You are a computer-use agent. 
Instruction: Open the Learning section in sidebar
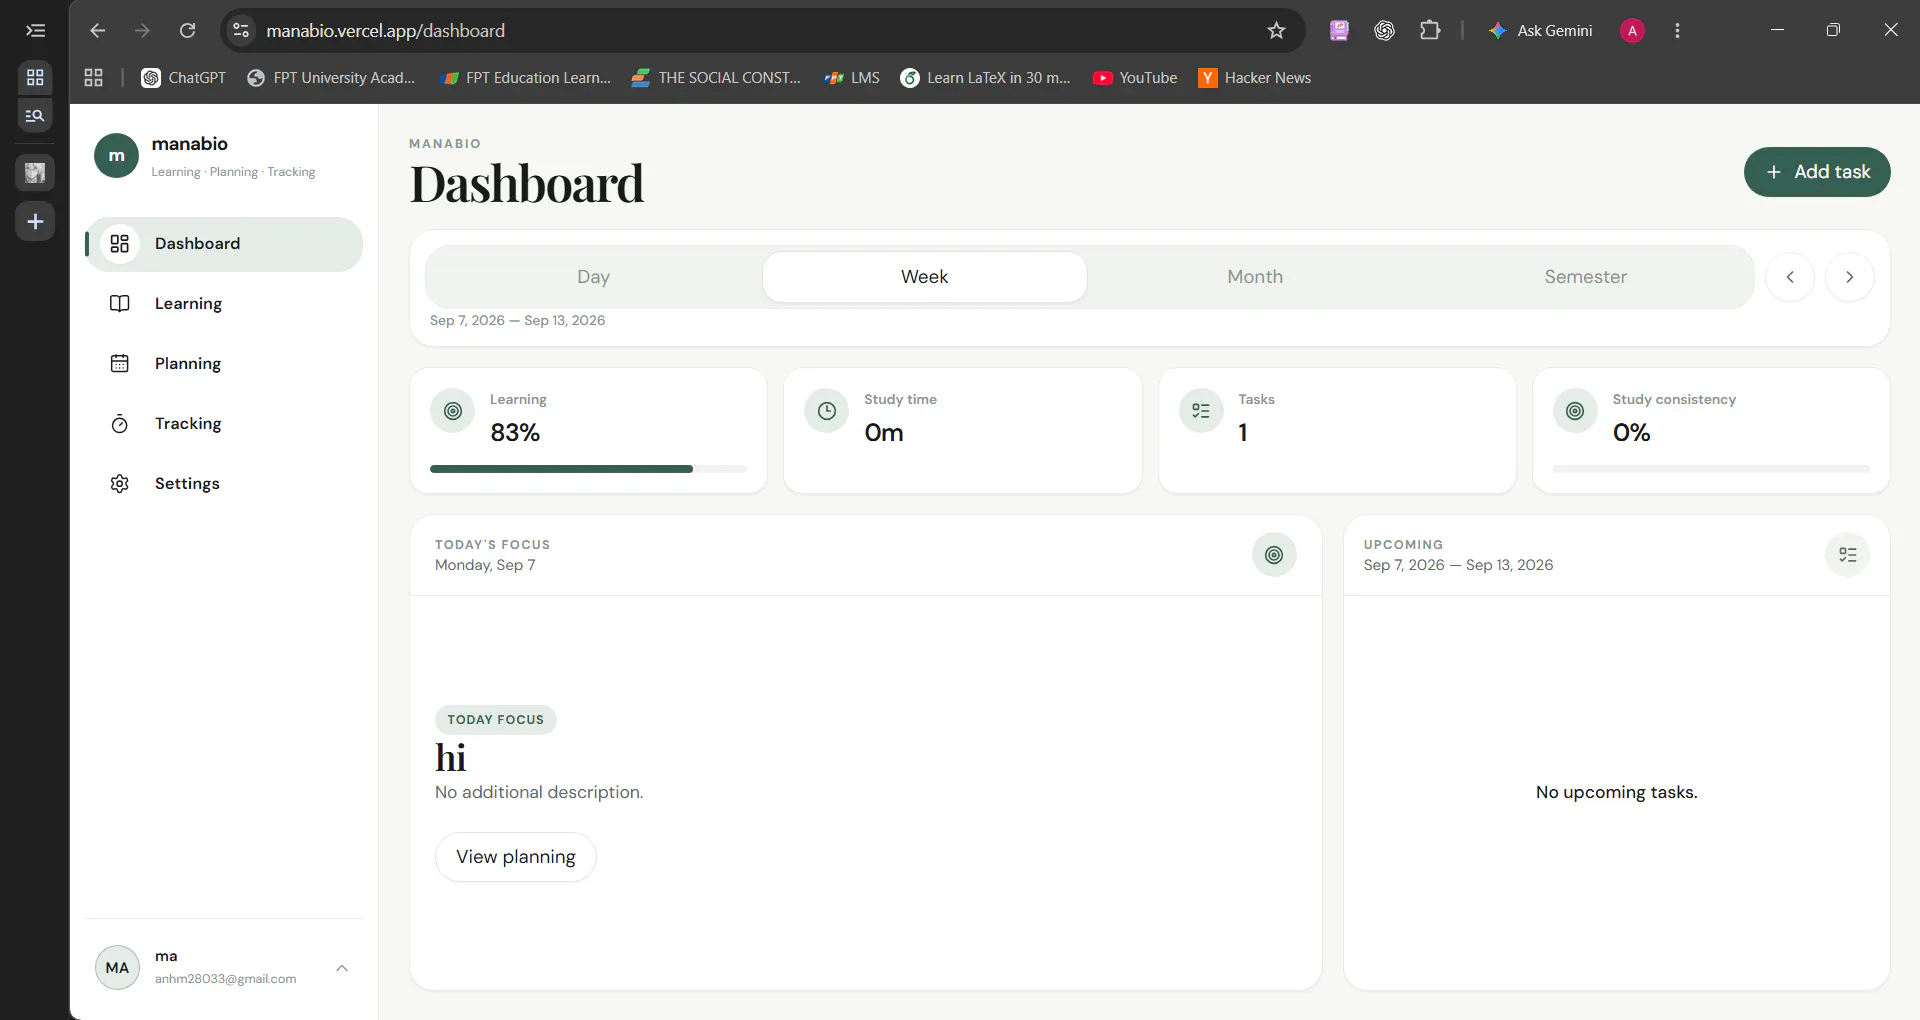[x=224, y=304]
